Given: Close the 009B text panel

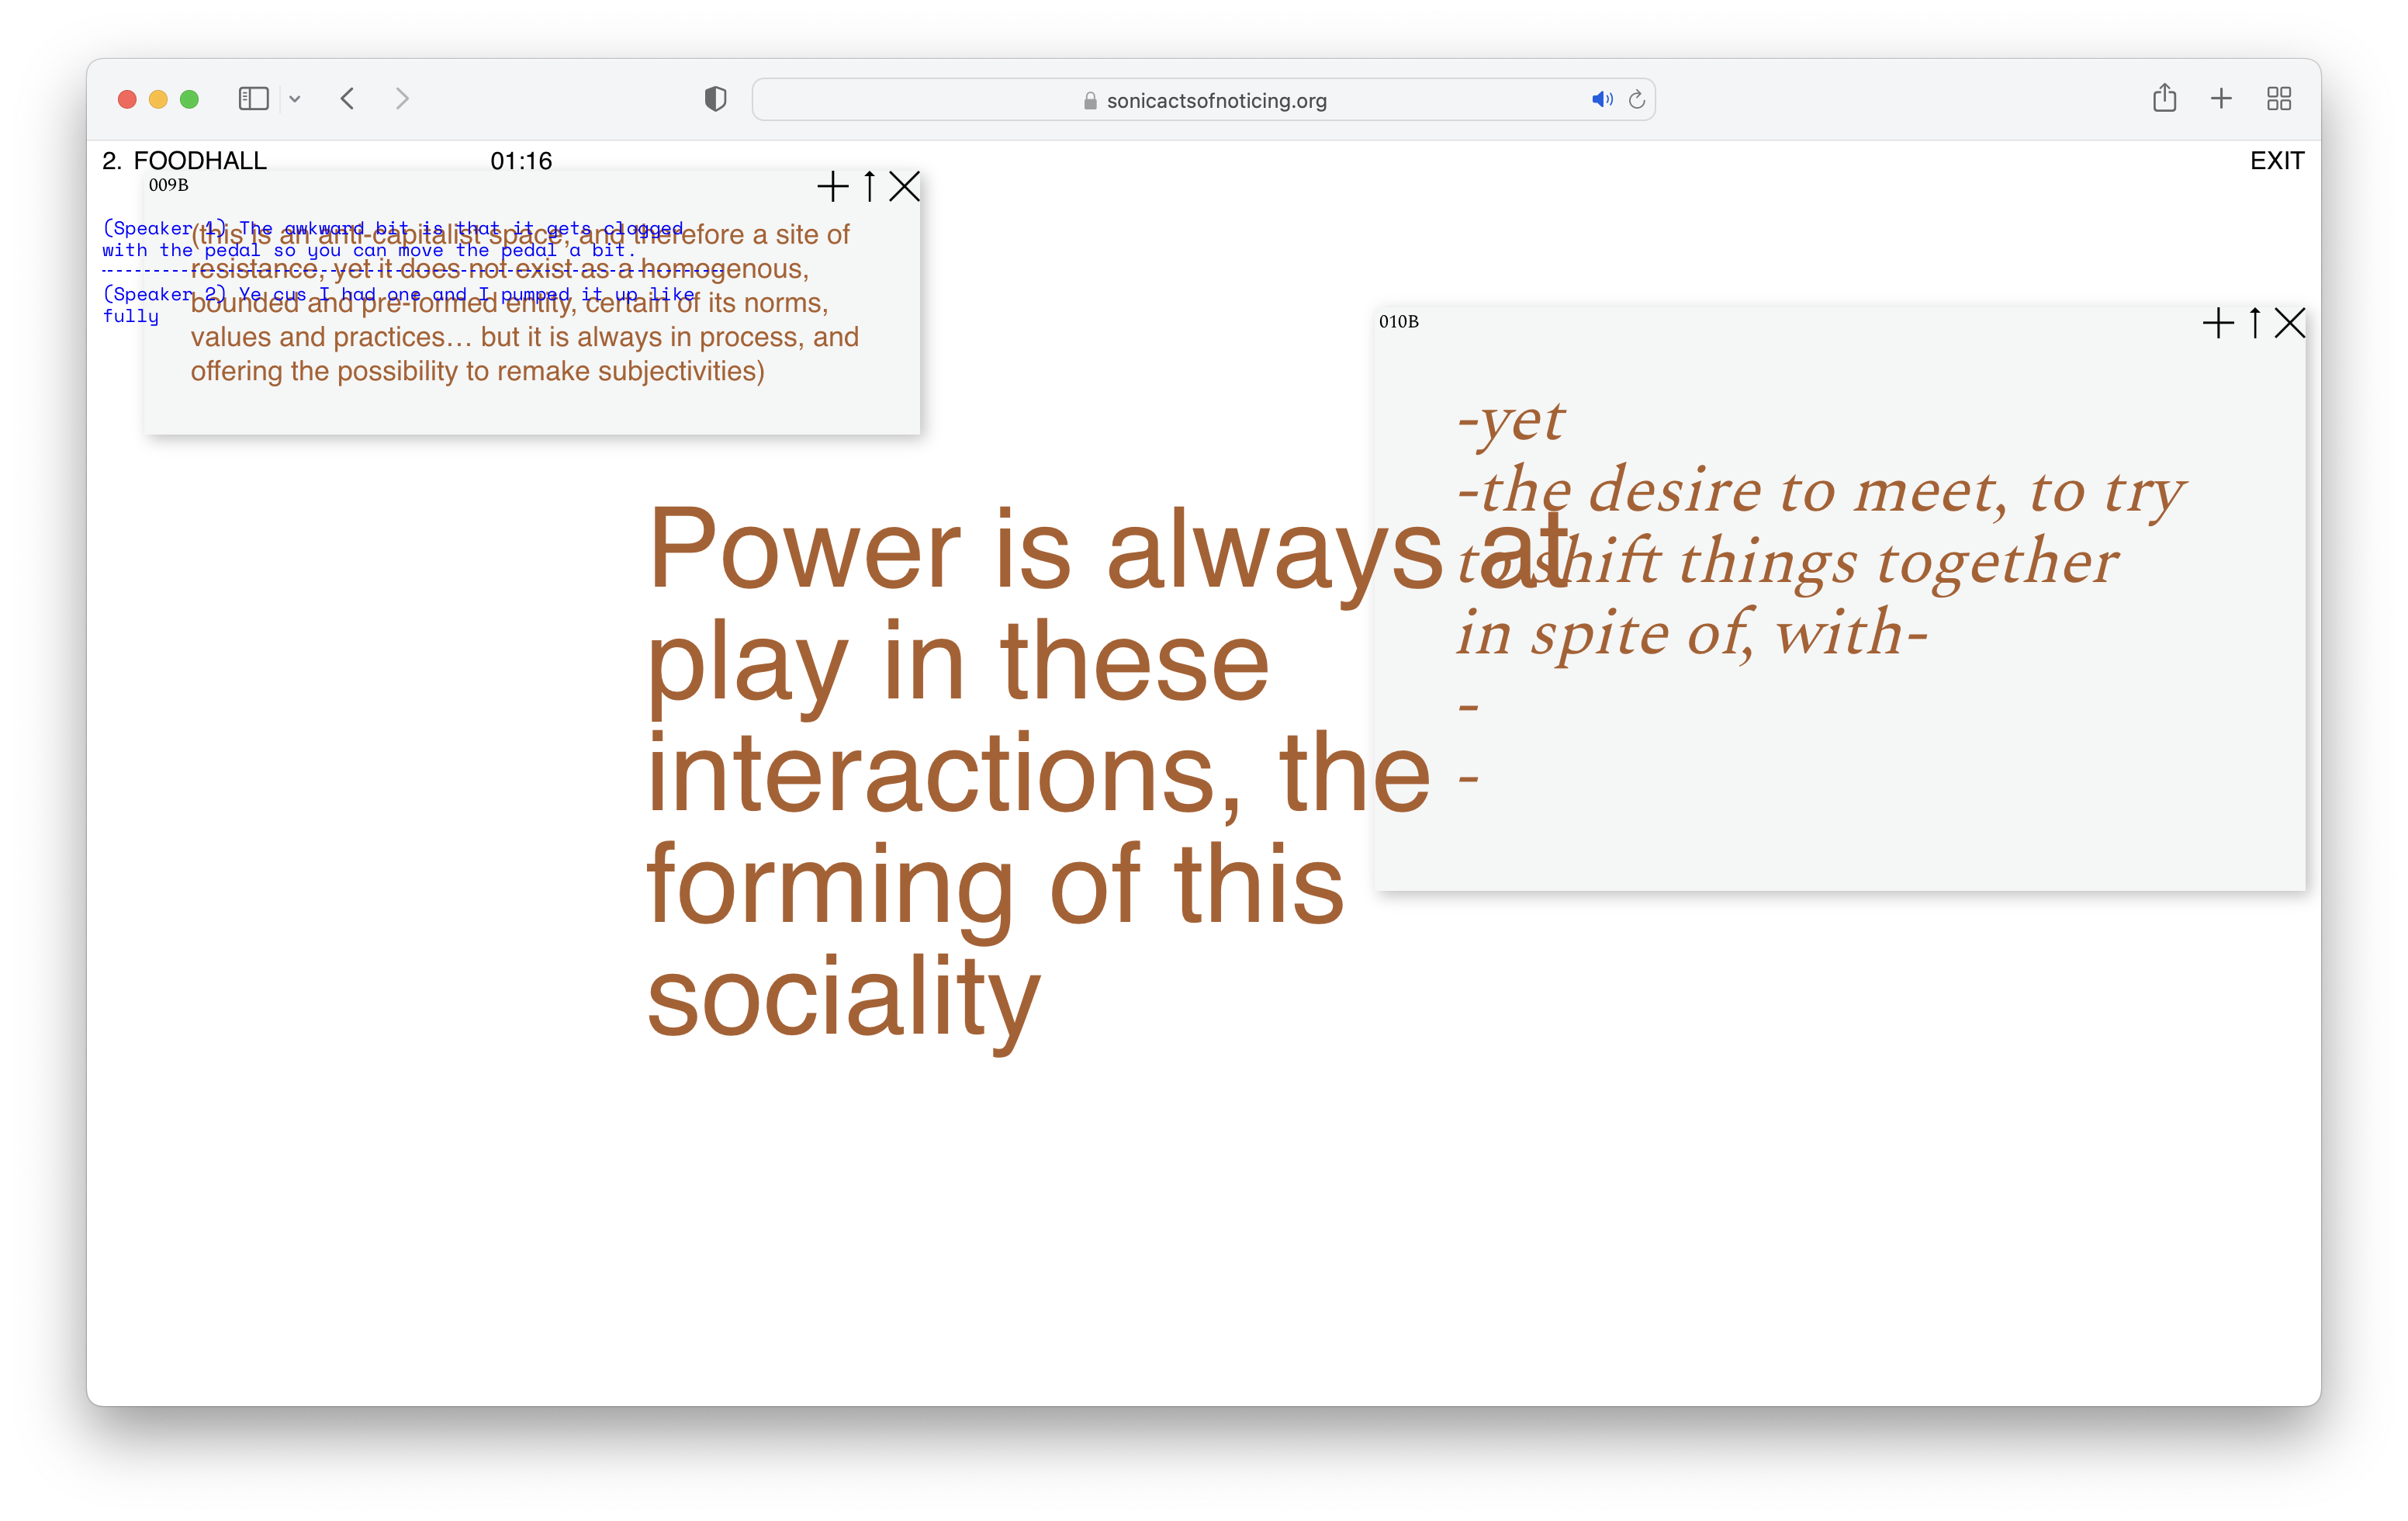Looking at the screenshot, I should [904, 186].
